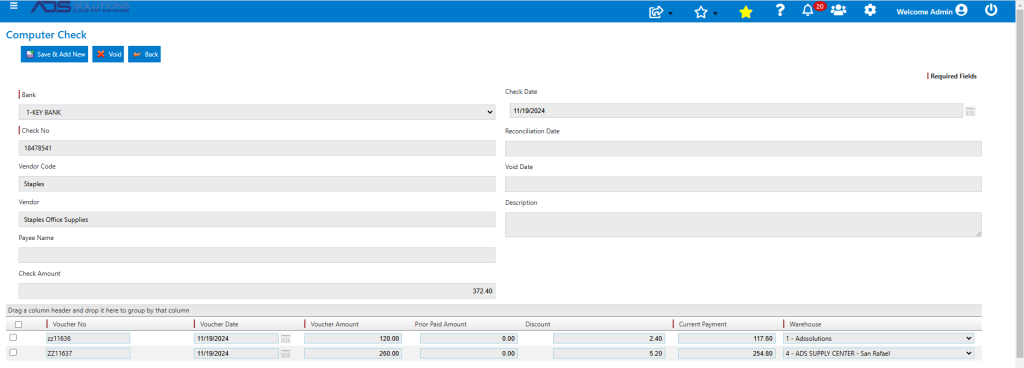This screenshot has height=368, width=1024.
Task: Sort by Prior Paid Amount column header
Action: [x=440, y=324]
